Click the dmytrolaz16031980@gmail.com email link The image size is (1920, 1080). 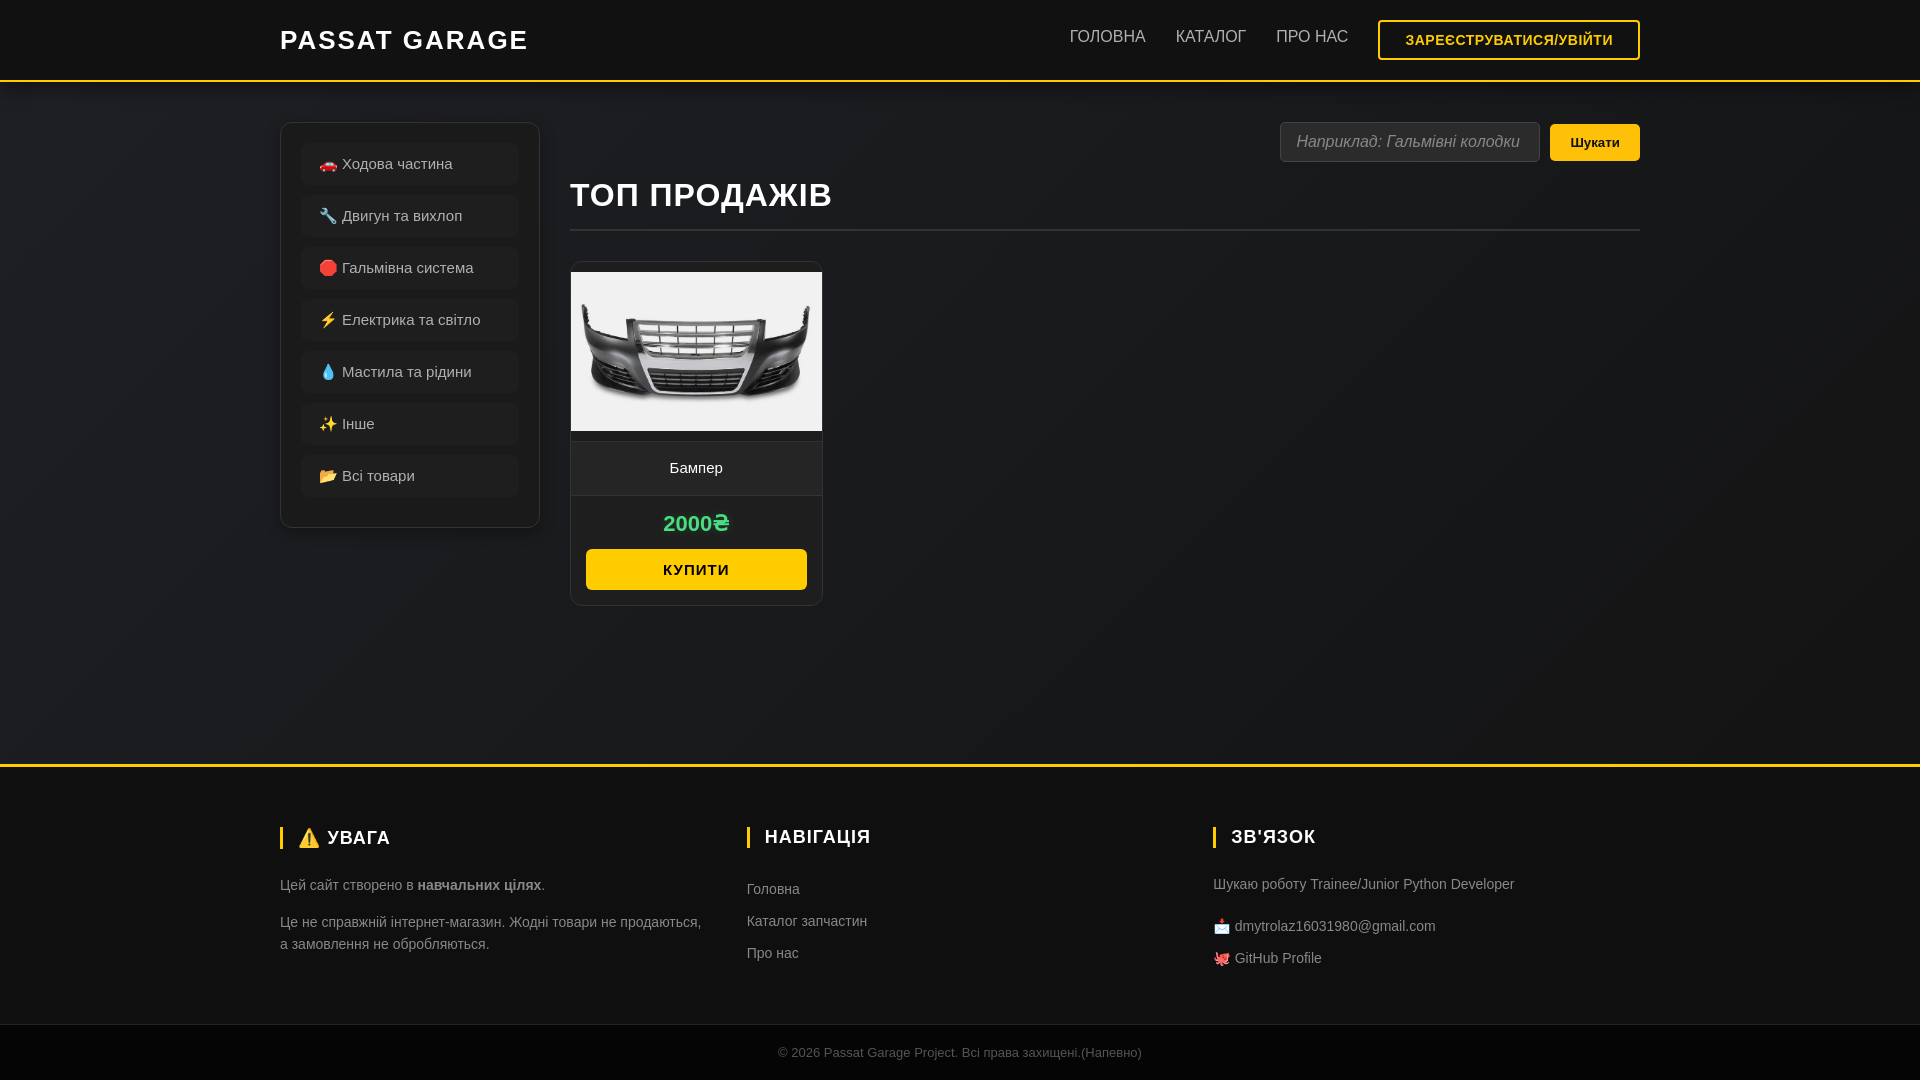coord(1335,926)
